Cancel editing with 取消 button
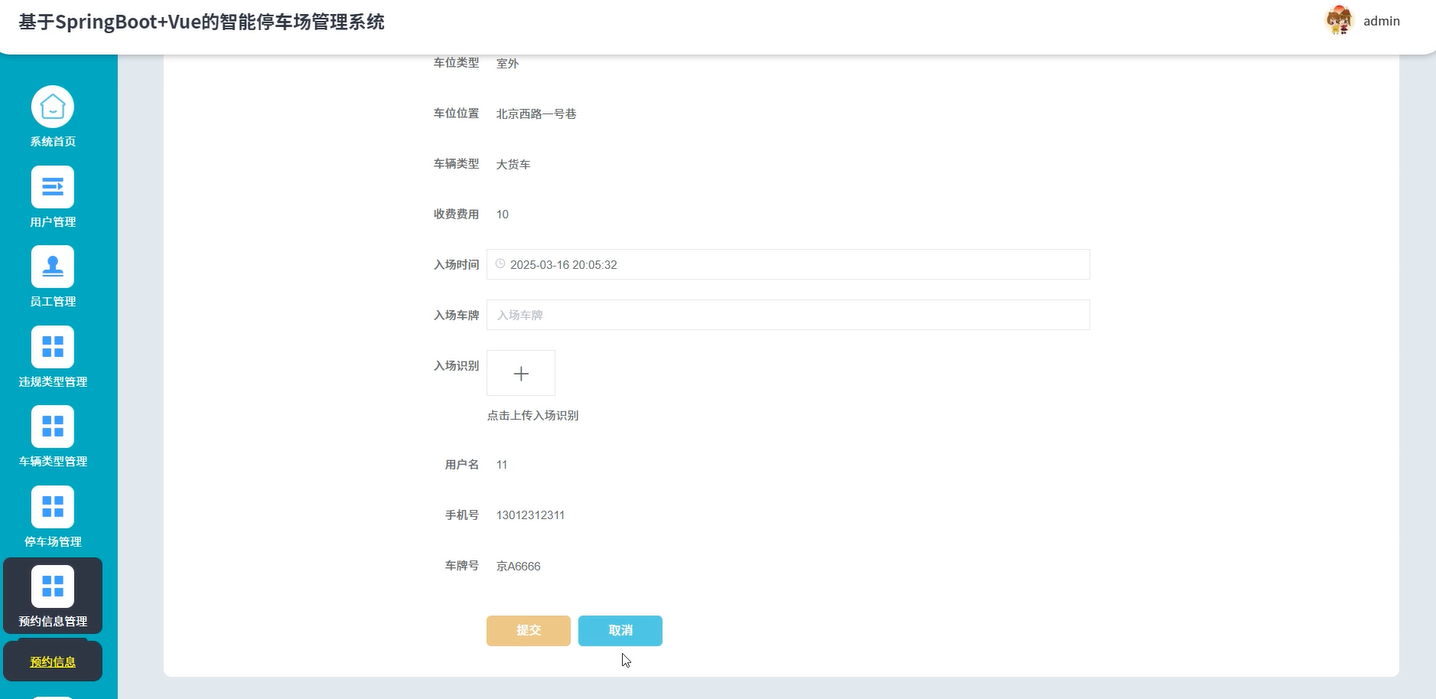The image size is (1436, 699). (619, 630)
